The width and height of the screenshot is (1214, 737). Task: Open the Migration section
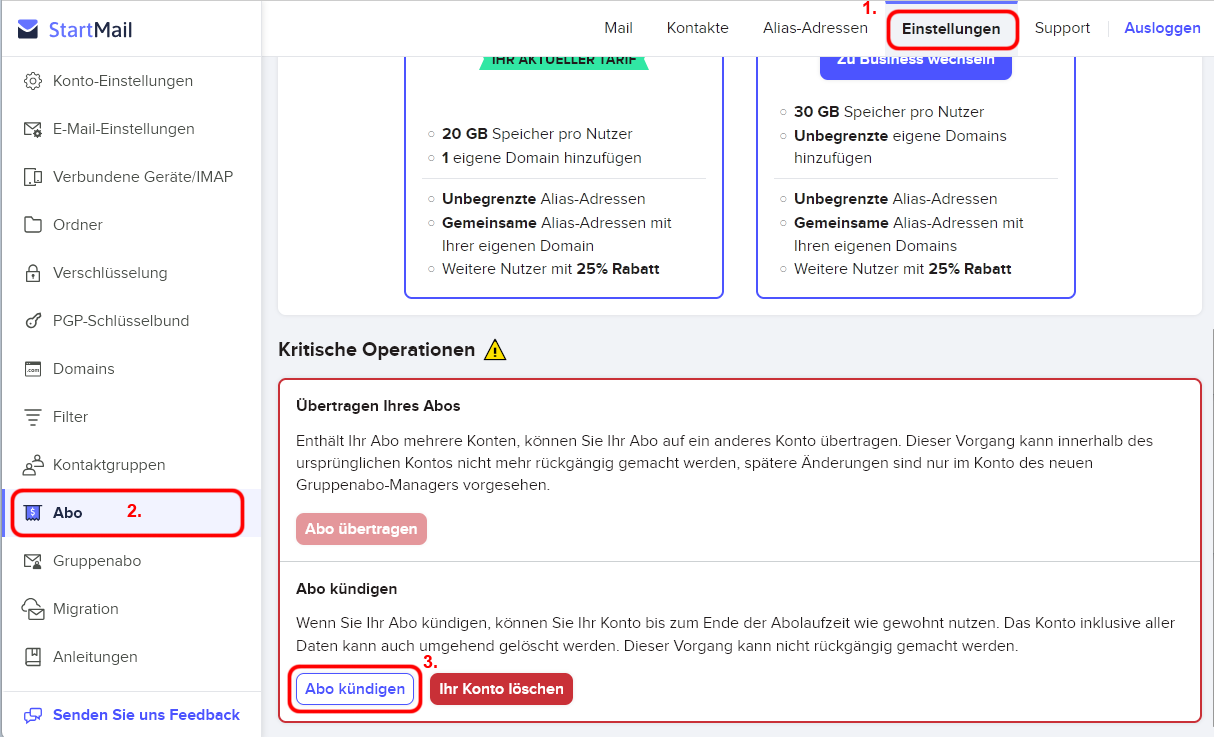click(131, 609)
